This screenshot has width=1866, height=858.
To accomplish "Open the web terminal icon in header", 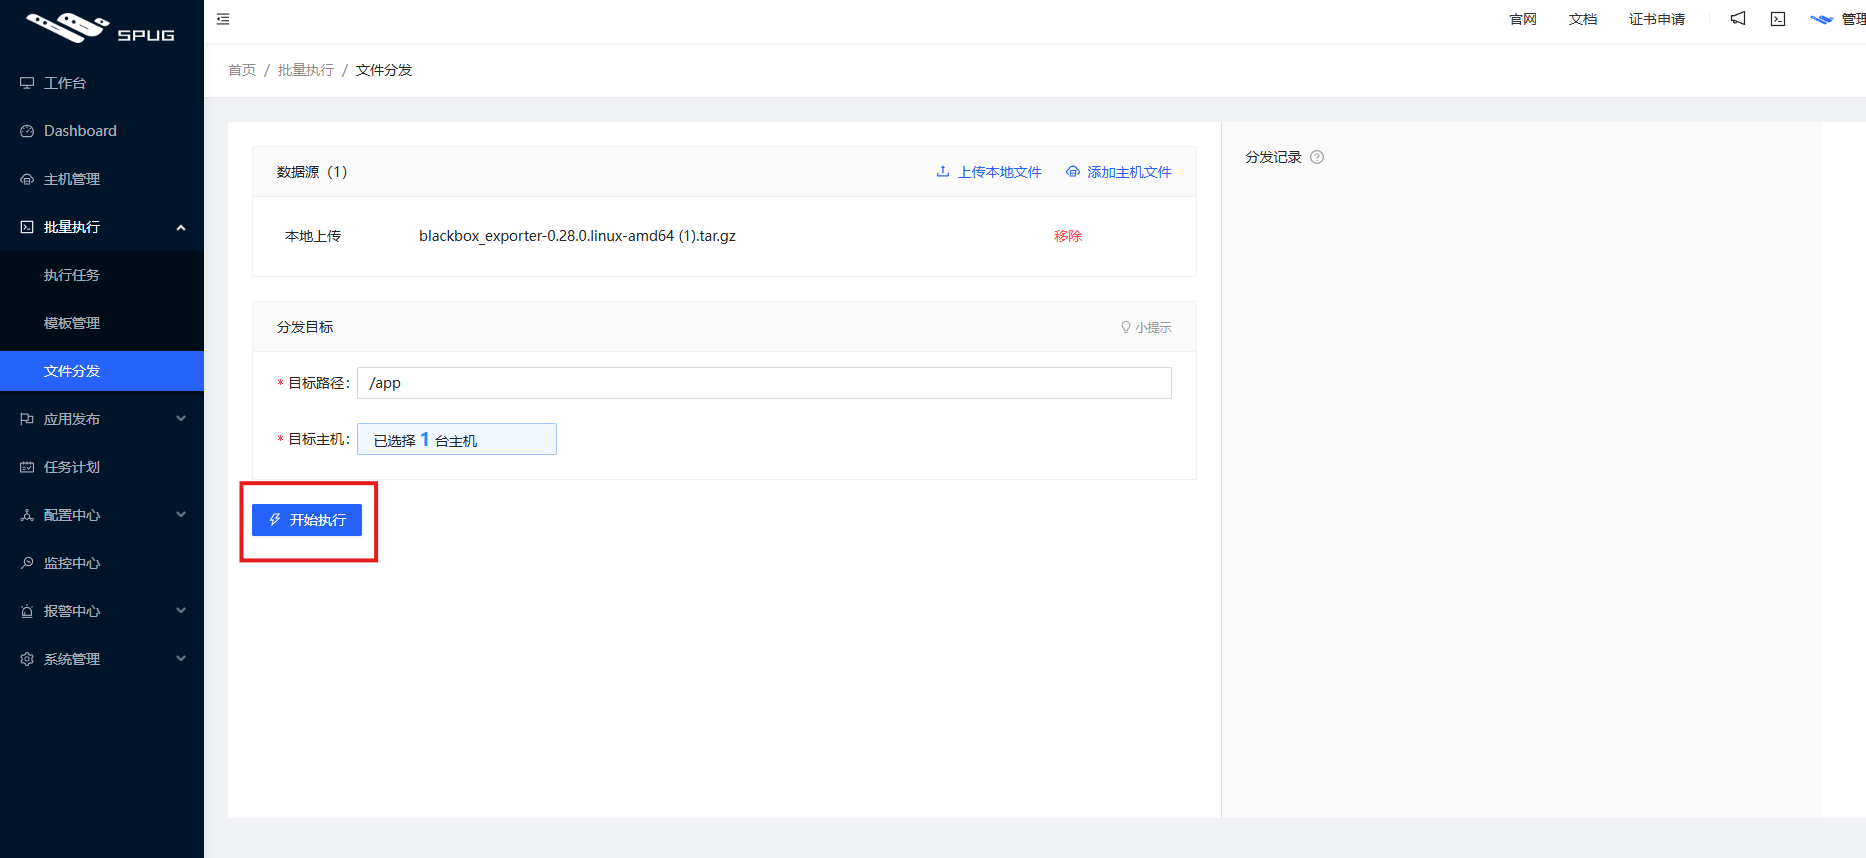I will 1778,19.
